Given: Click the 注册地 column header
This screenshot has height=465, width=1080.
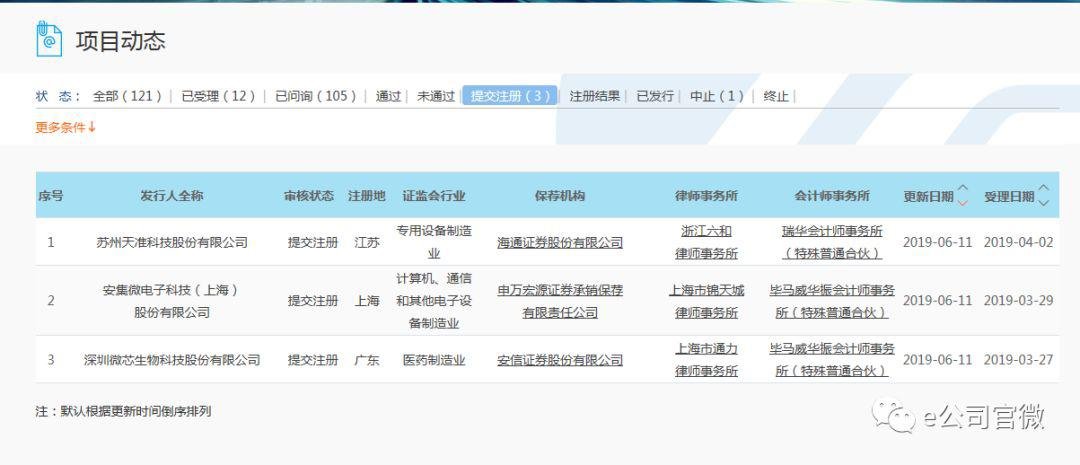Looking at the screenshot, I should tap(367, 196).
